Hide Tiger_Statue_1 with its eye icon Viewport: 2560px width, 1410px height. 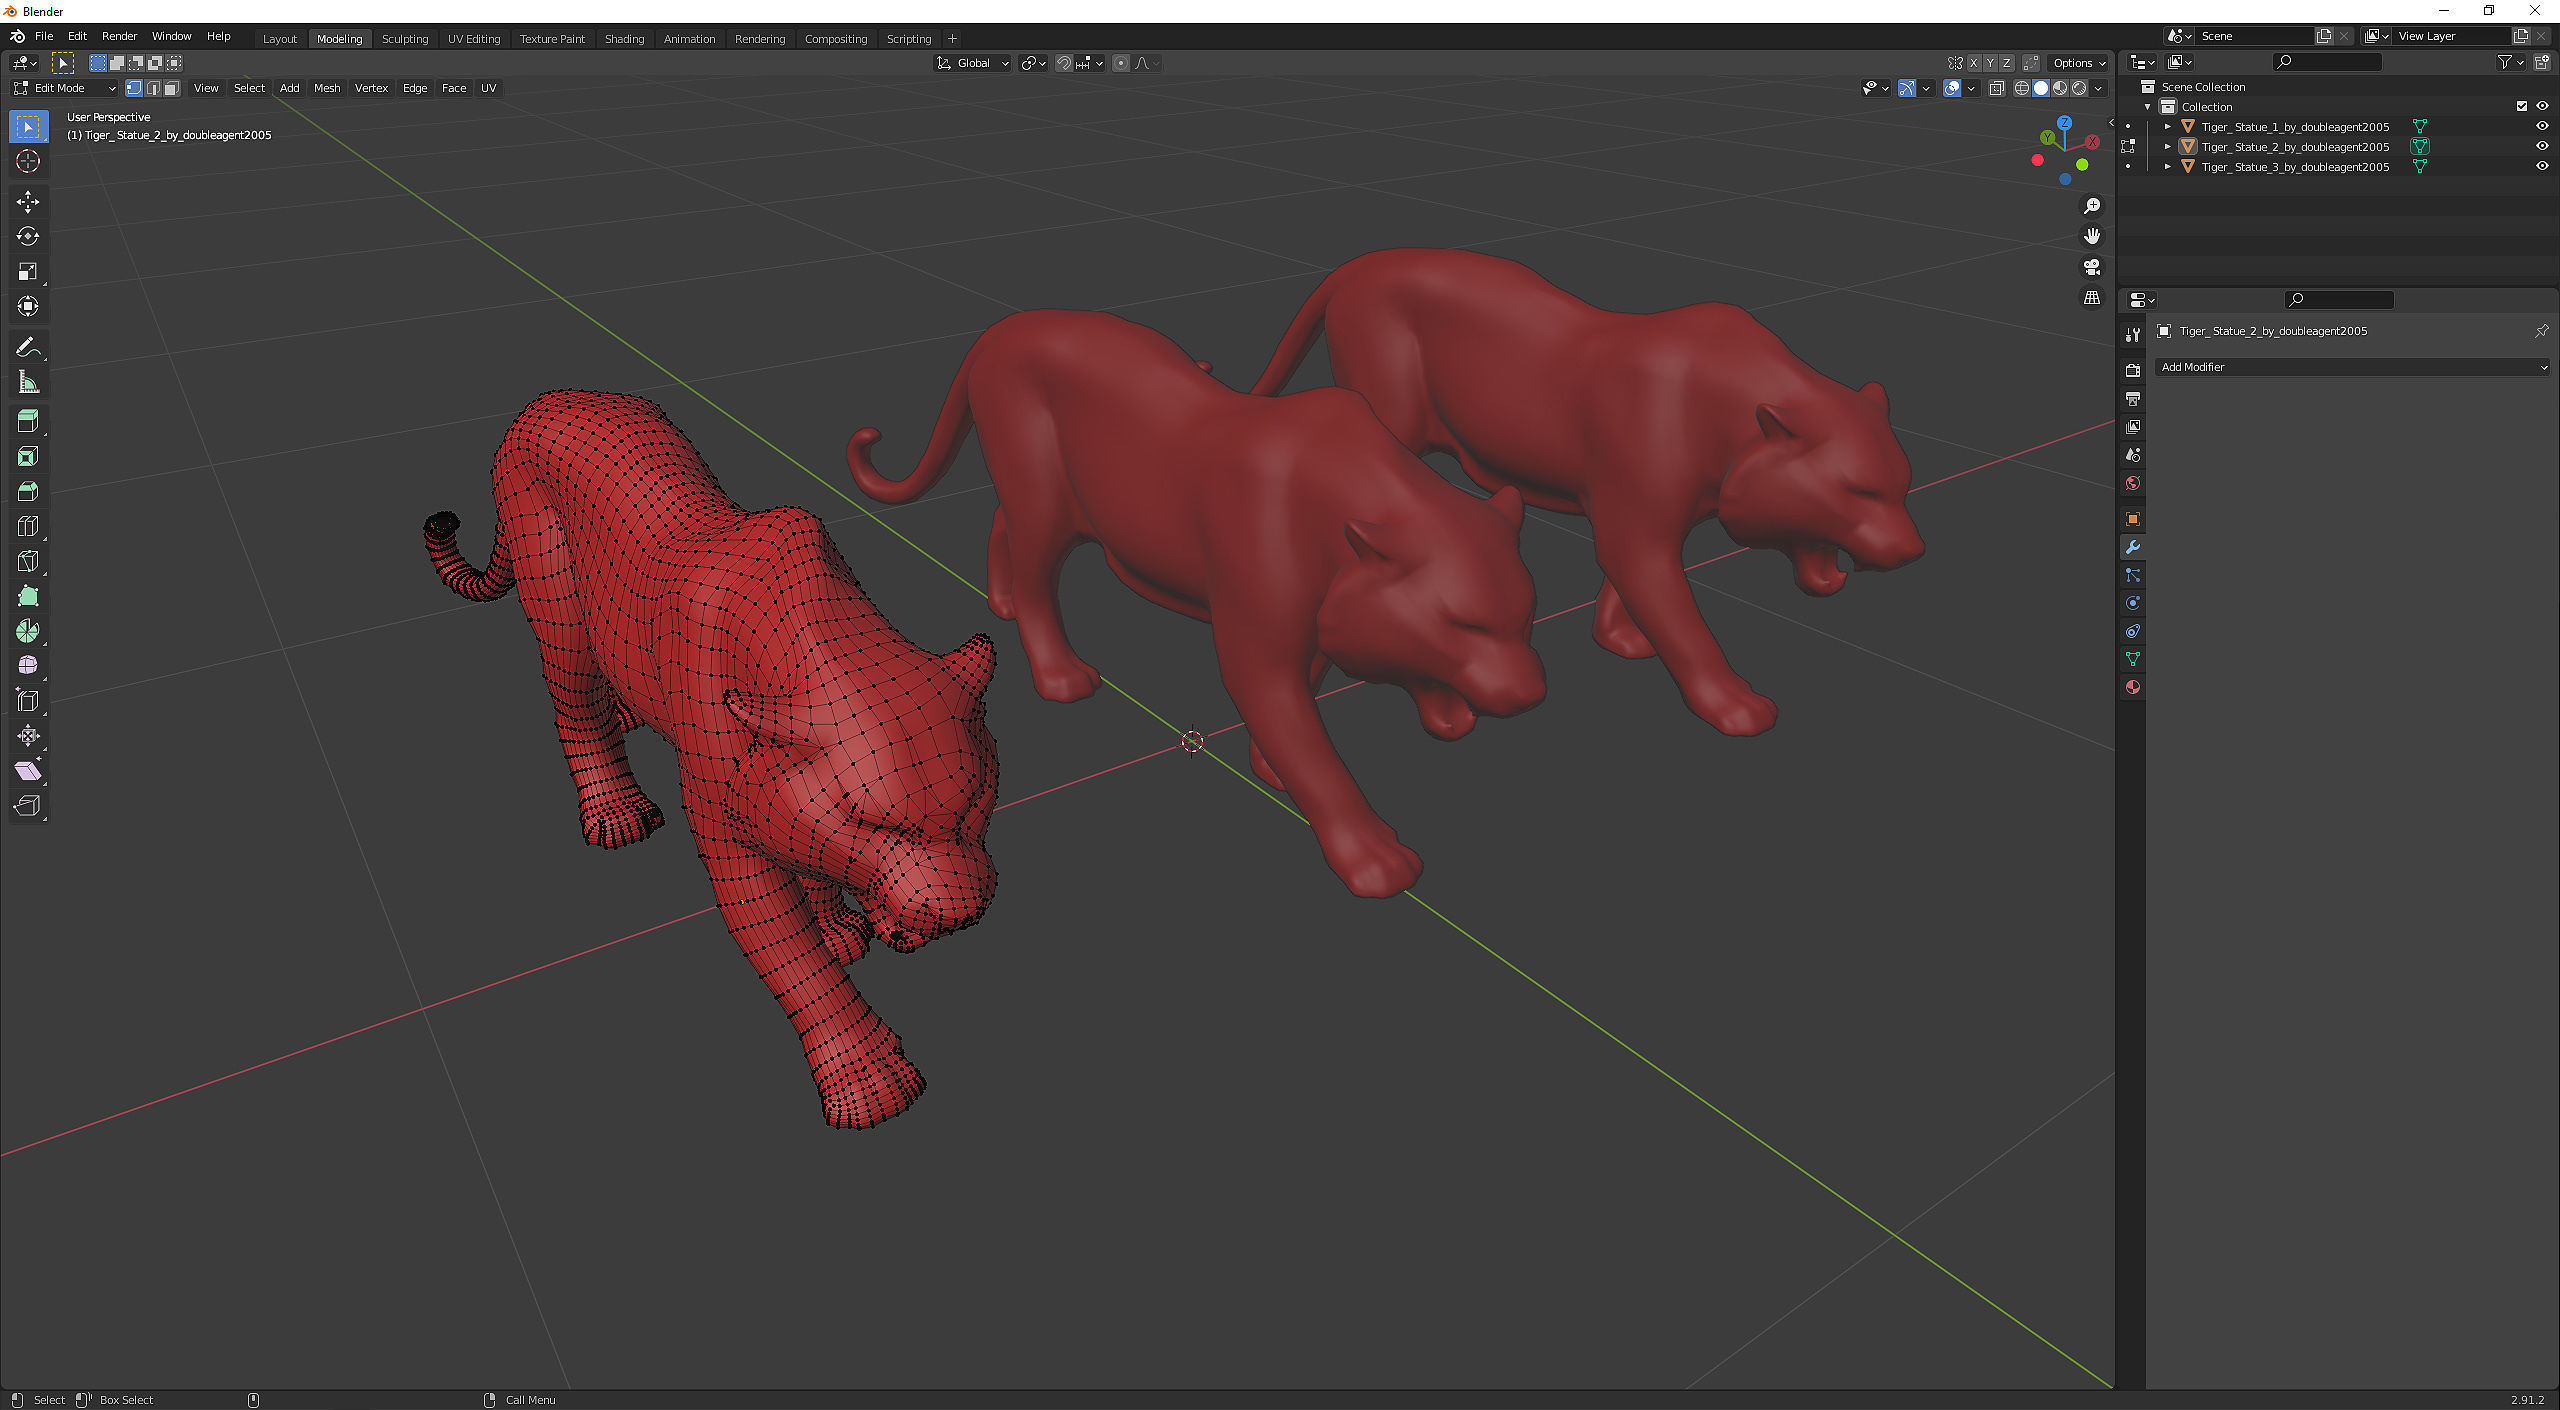click(x=2541, y=126)
